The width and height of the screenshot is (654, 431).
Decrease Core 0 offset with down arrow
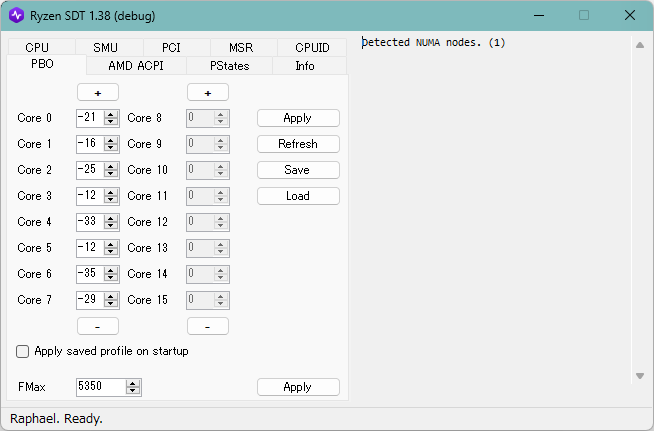coord(111,122)
